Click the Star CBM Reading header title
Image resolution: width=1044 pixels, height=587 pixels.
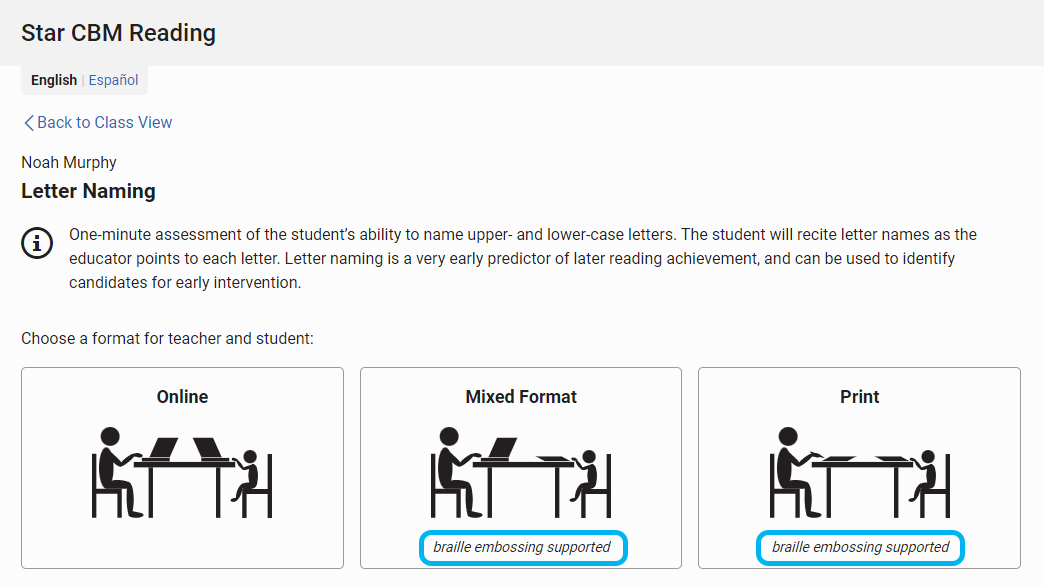pos(119,33)
